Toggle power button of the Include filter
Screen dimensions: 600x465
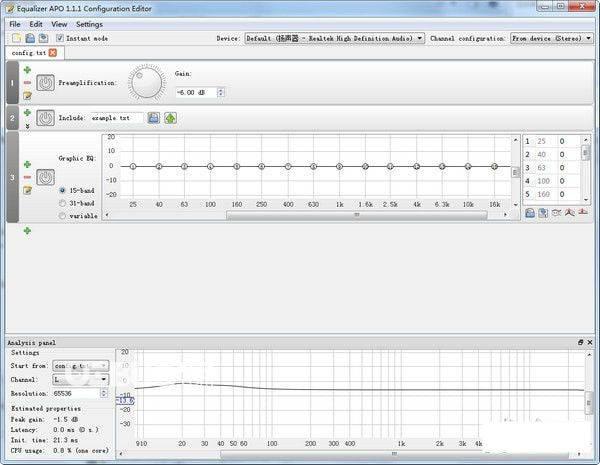[46, 118]
